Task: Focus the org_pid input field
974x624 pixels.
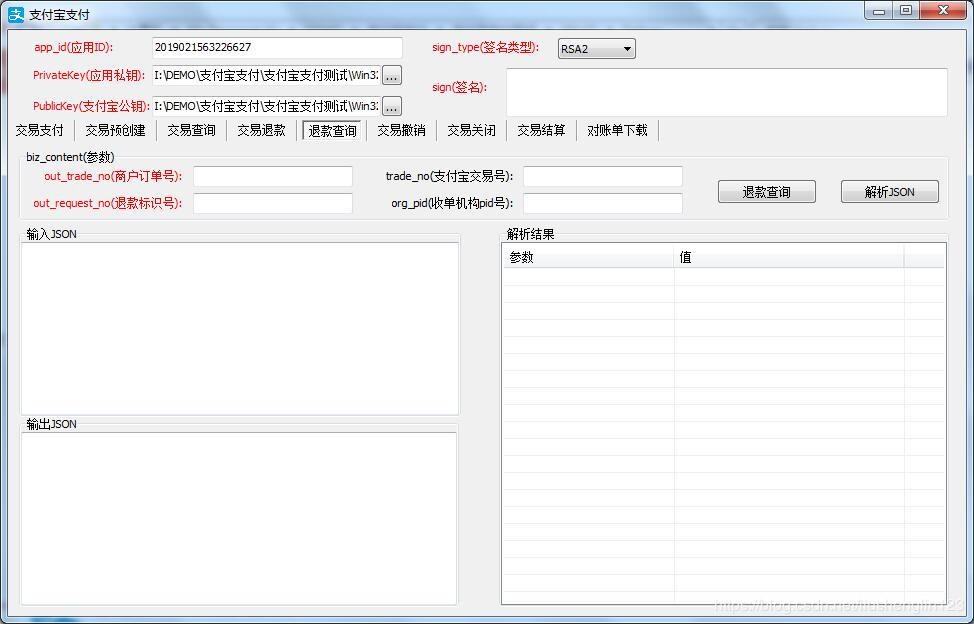Action: pyautogui.click(x=603, y=203)
